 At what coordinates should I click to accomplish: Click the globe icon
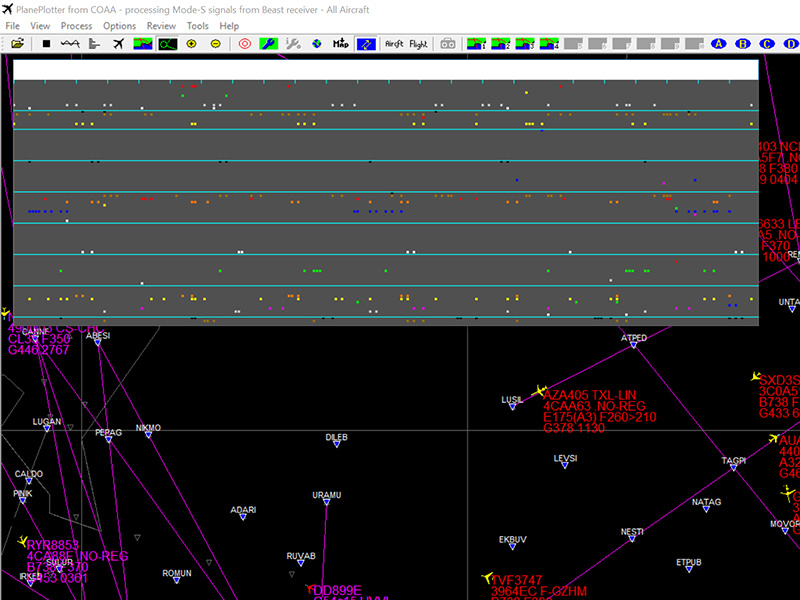(x=317, y=44)
